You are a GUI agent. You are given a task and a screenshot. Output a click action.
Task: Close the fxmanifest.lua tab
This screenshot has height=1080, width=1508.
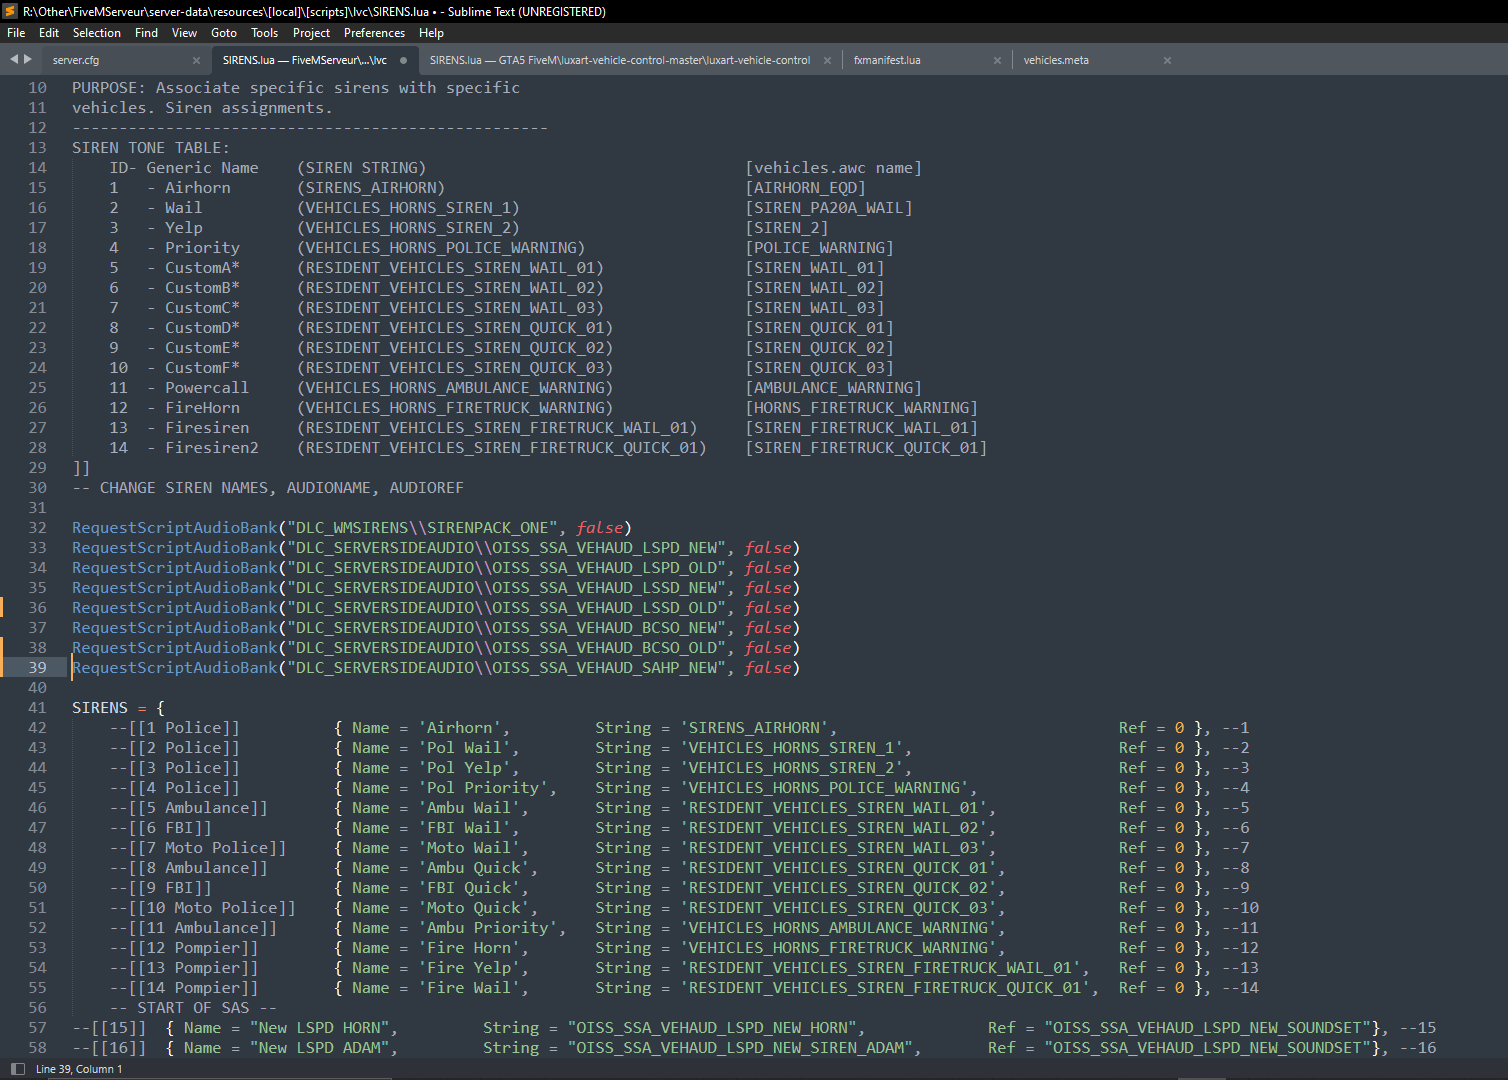click(997, 60)
